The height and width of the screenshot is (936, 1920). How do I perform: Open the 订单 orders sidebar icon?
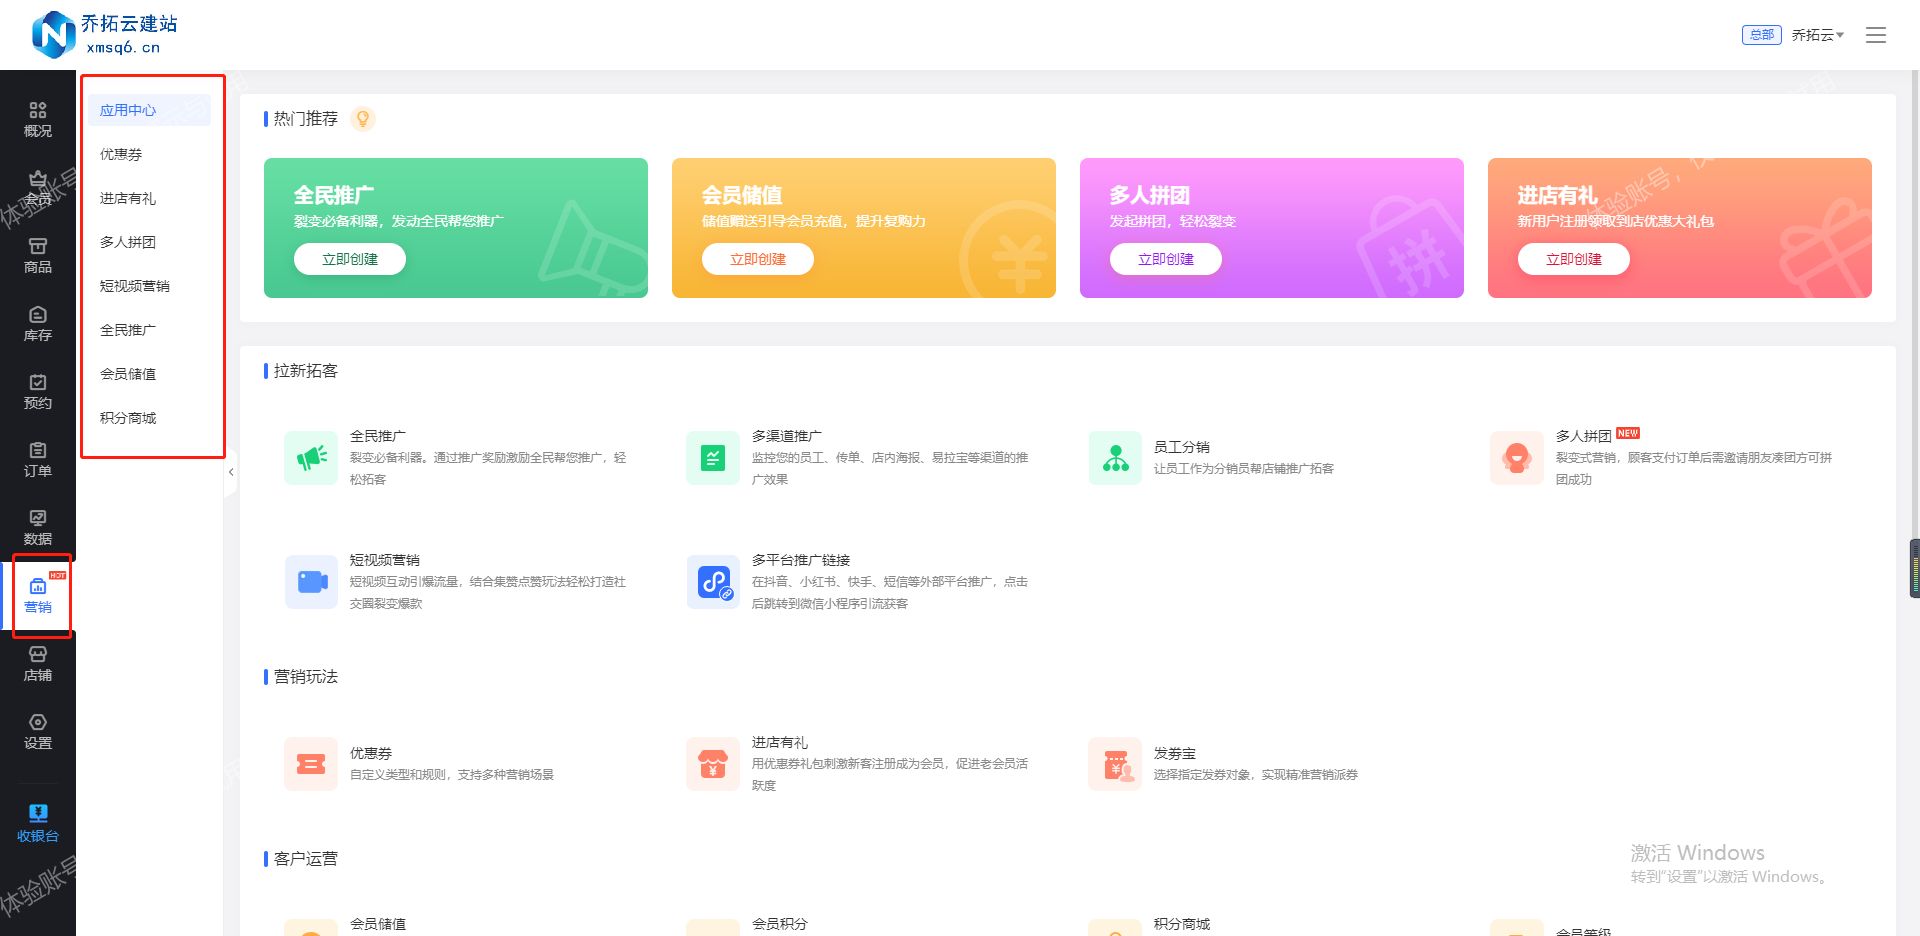(38, 459)
